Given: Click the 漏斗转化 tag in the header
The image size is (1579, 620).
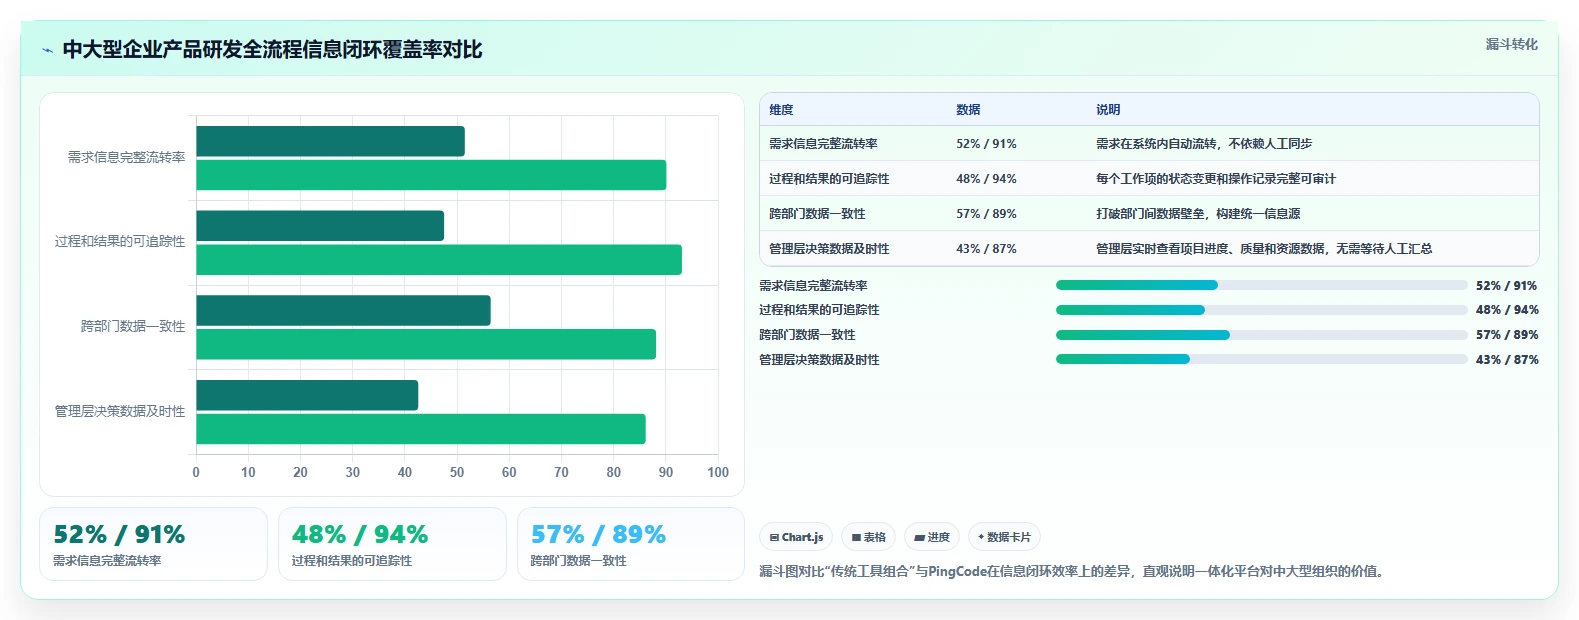Looking at the screenshot, I should [1511, 44].
